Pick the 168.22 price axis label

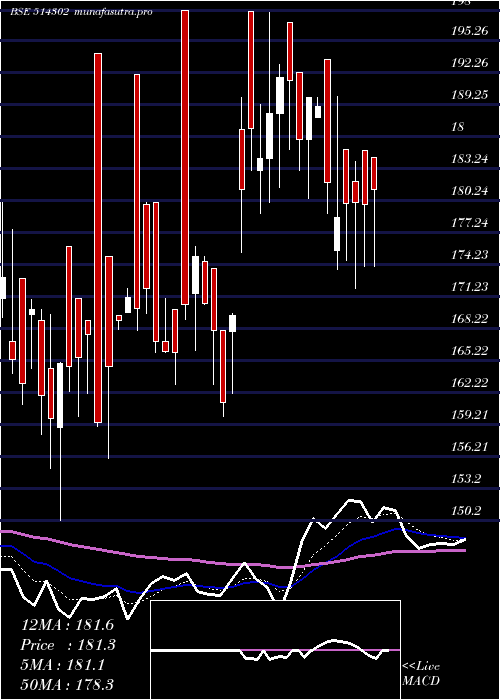tap(469, 319)
